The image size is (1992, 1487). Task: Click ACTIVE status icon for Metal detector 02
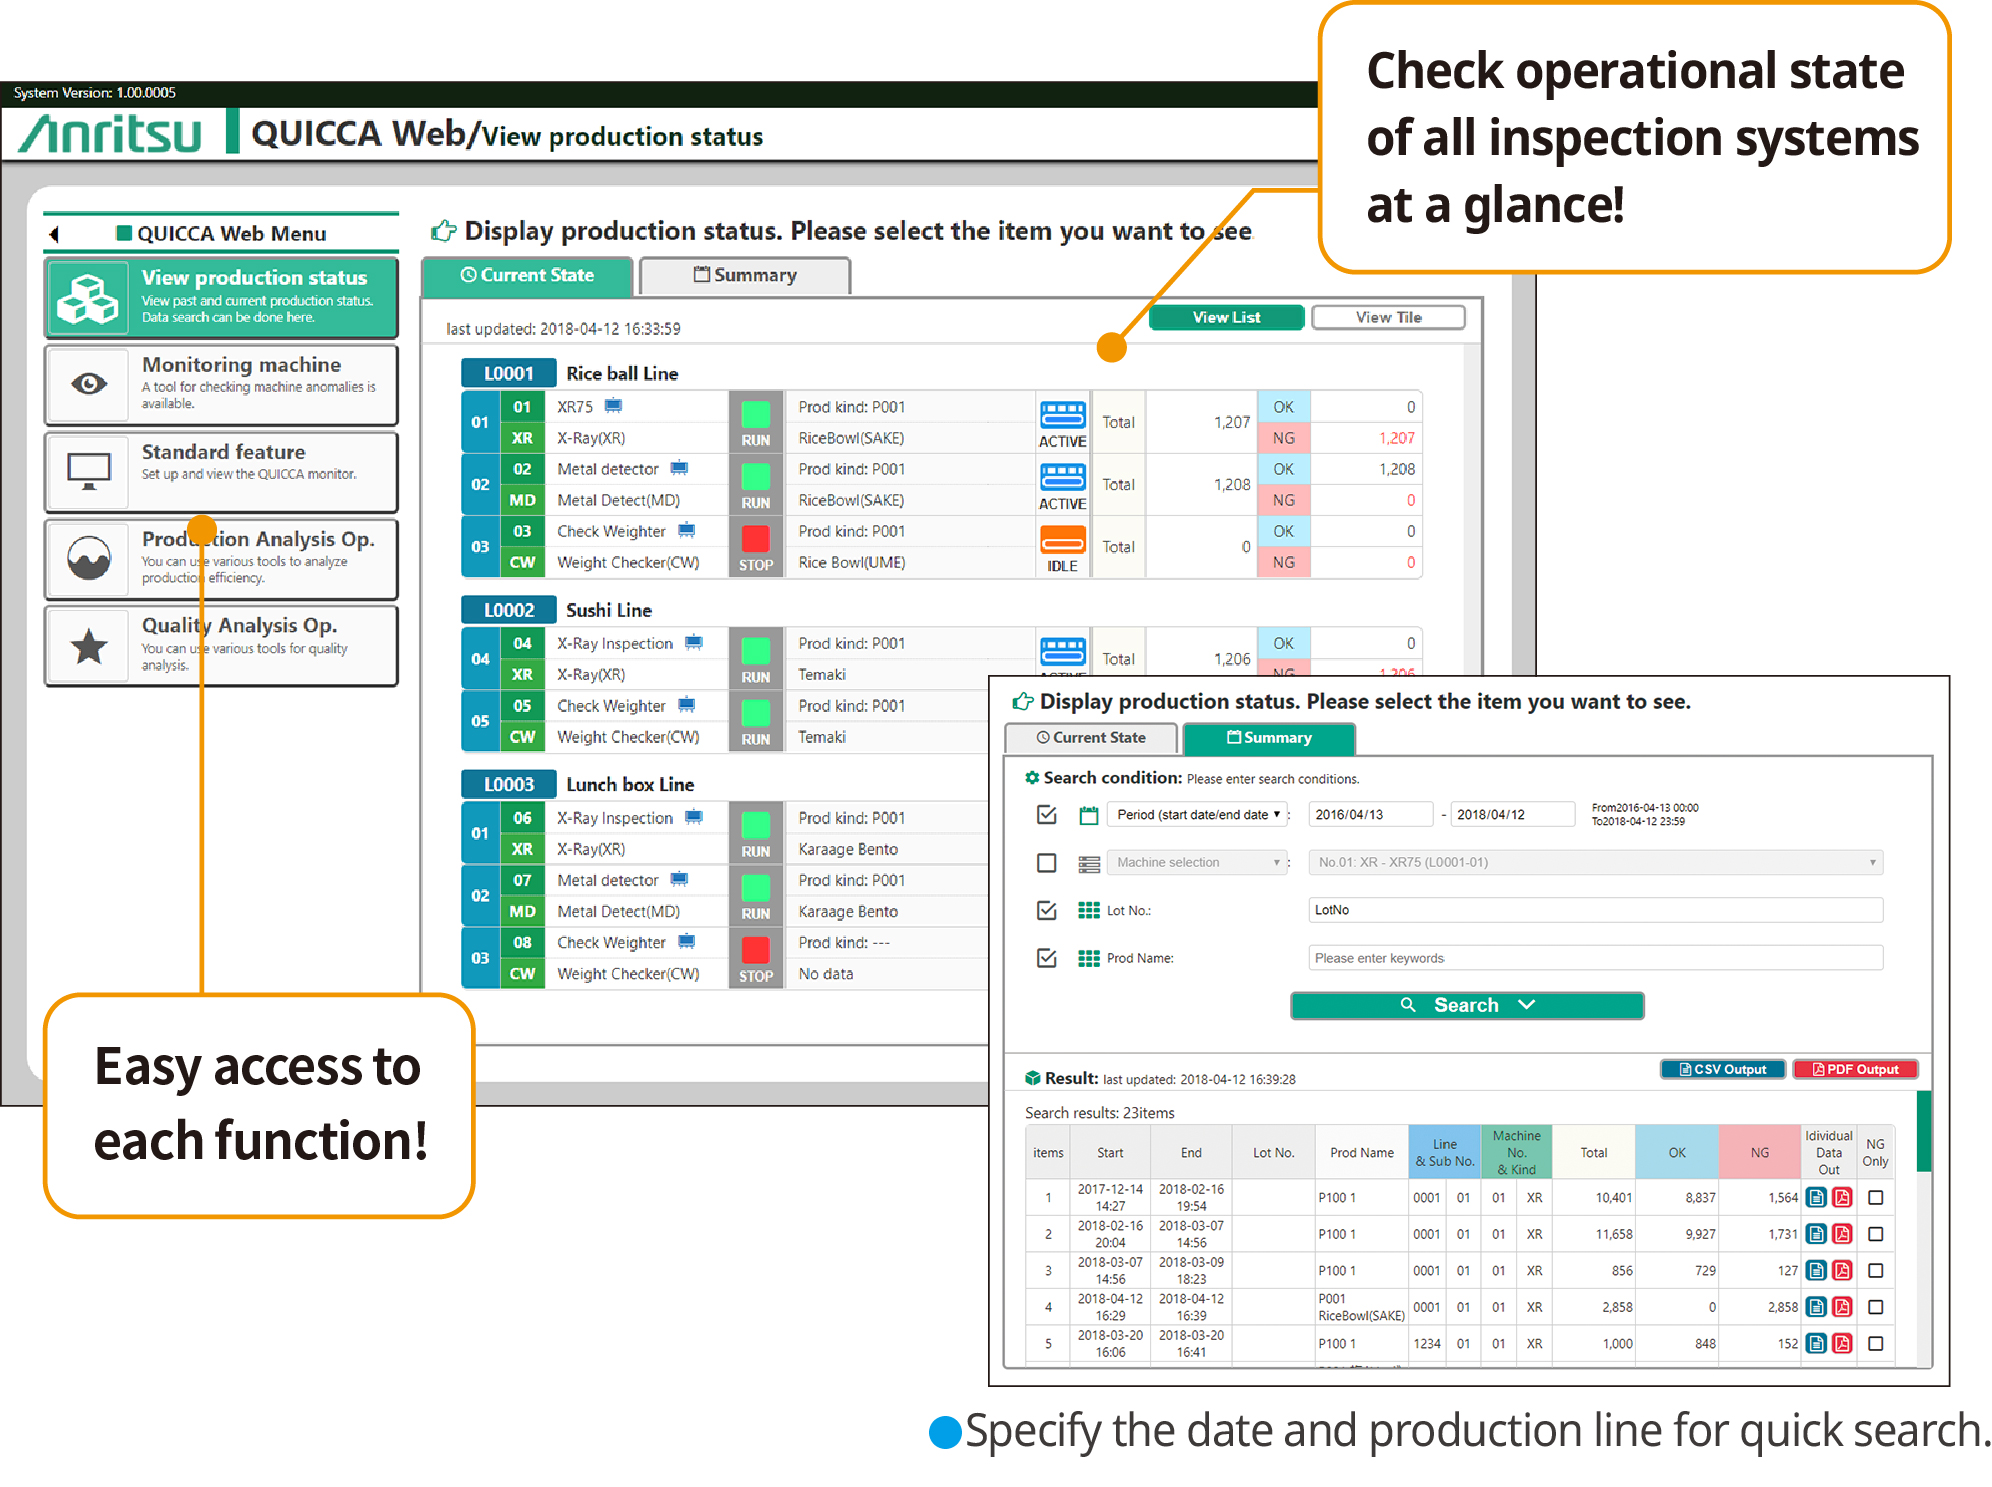pos(1062,477)
